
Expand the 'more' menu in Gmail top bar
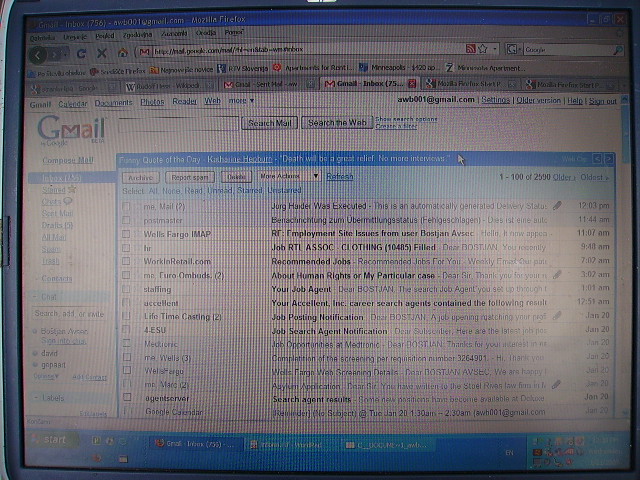241,100
